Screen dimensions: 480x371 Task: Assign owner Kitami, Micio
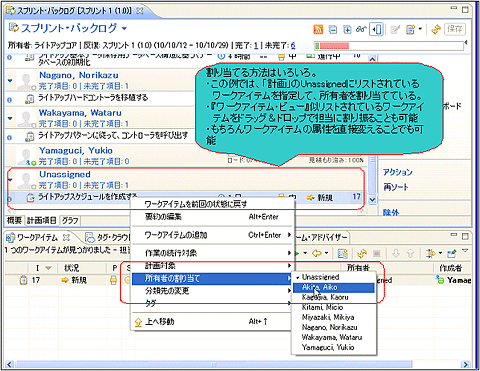(x=334, y=307)
